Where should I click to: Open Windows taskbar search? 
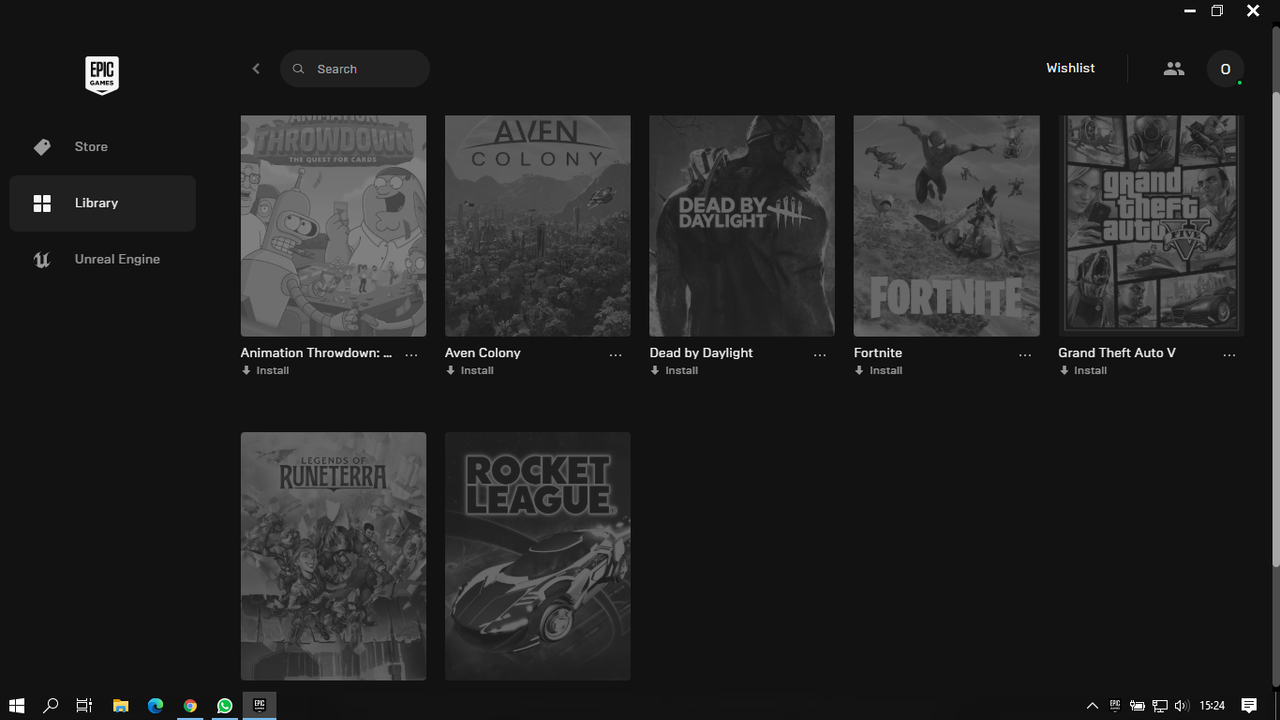51,705
